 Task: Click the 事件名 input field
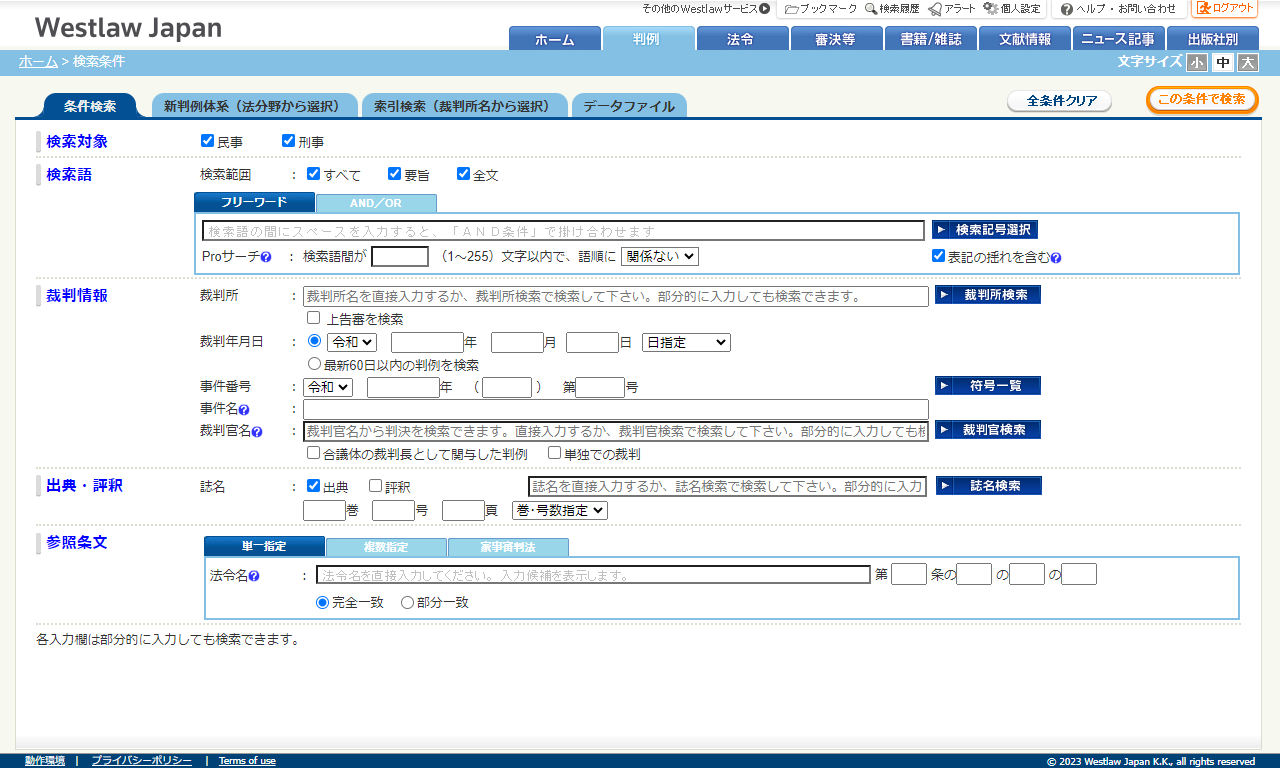tap(616, 409)
